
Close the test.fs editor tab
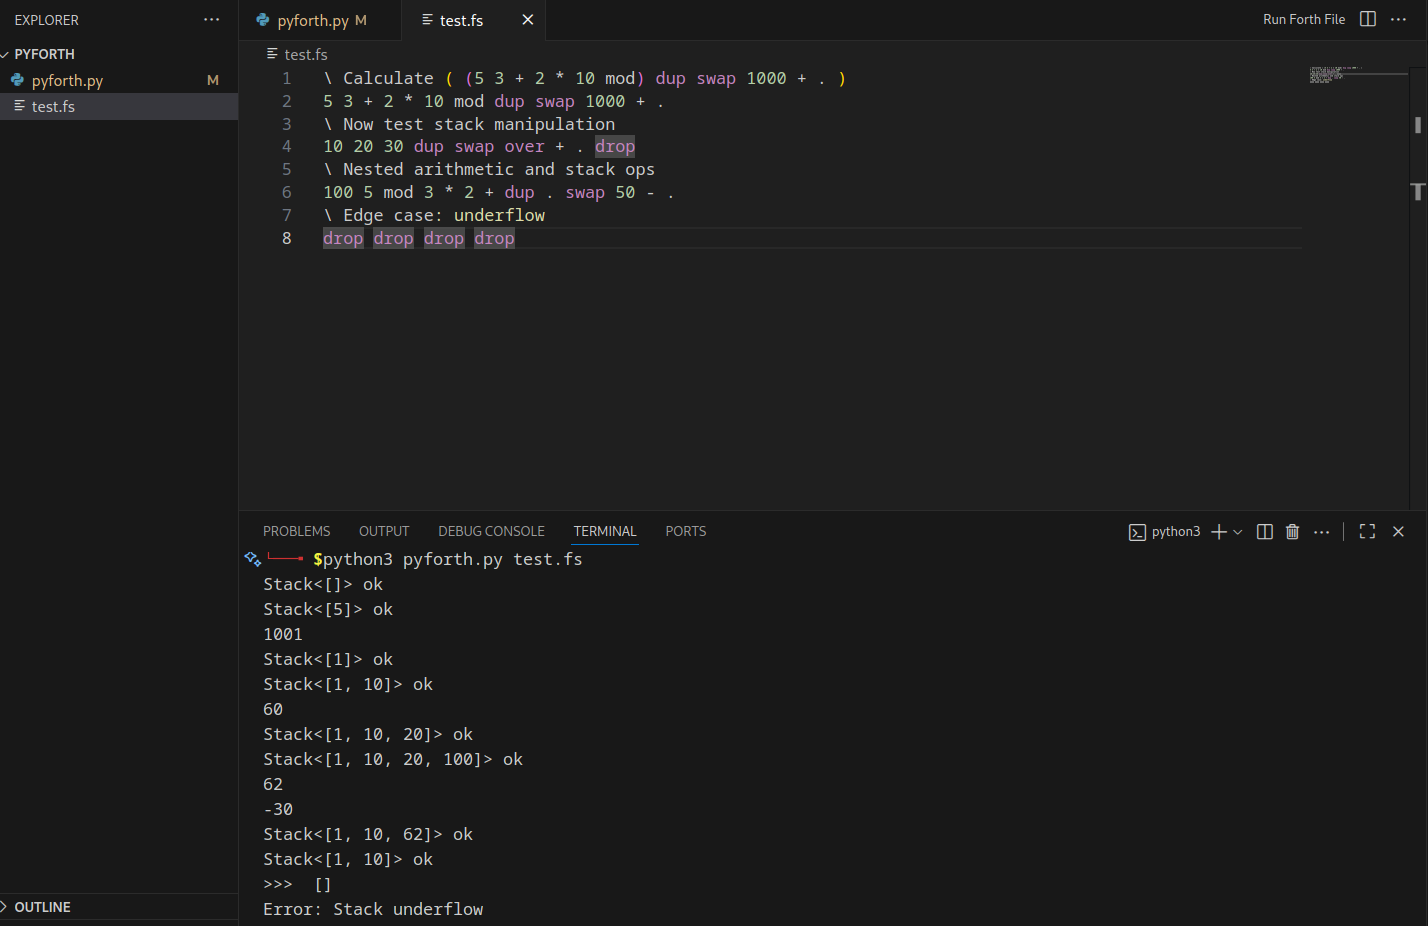point(528,20)
